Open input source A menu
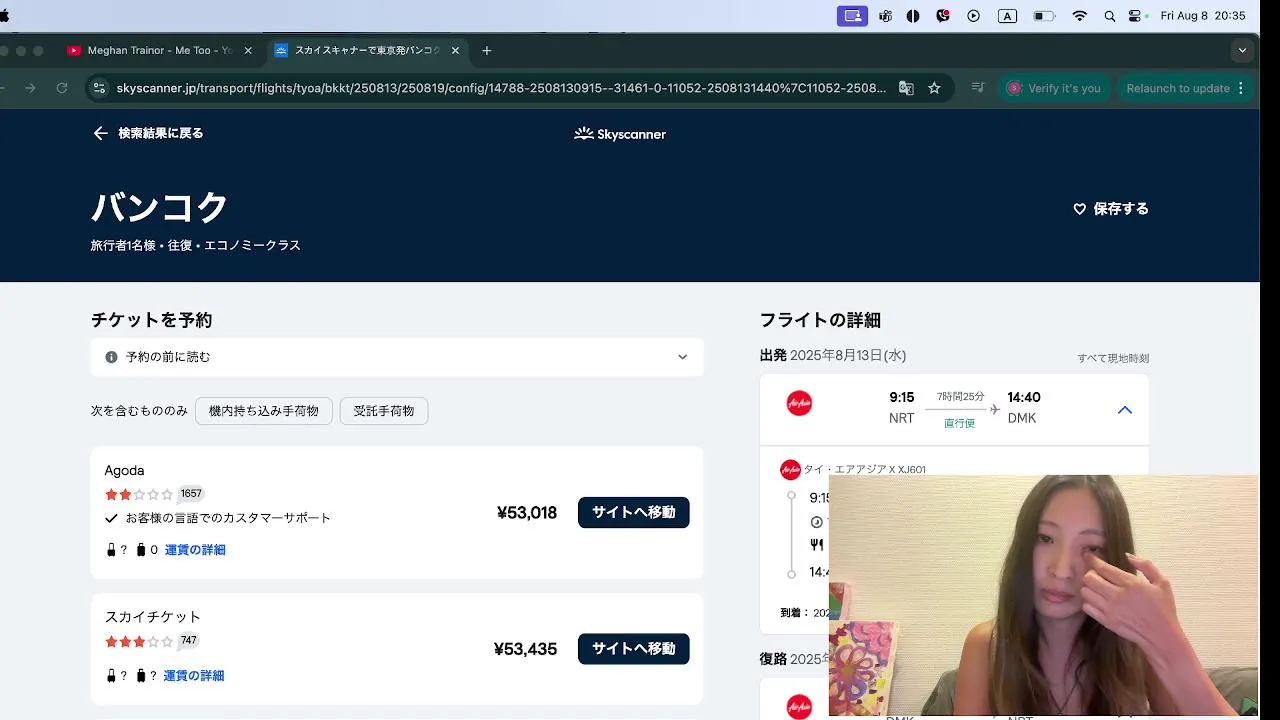Screen dimensions: 1280x720 pos(1007,16)
